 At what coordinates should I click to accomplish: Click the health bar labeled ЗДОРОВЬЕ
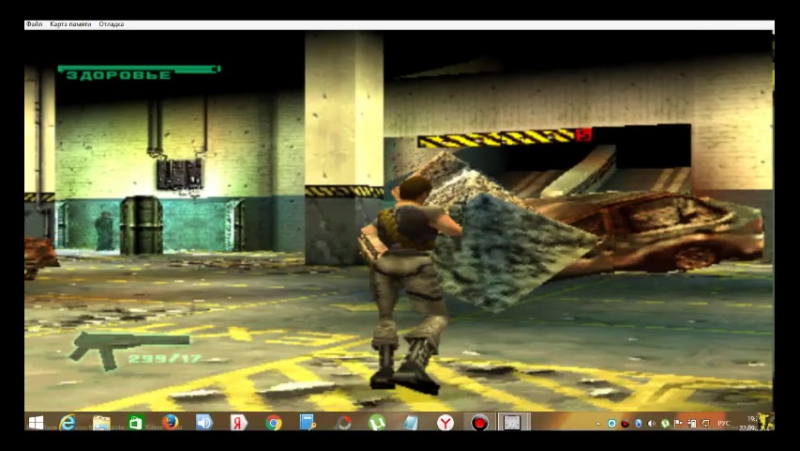pyautogui.click(x=138, y=72)
